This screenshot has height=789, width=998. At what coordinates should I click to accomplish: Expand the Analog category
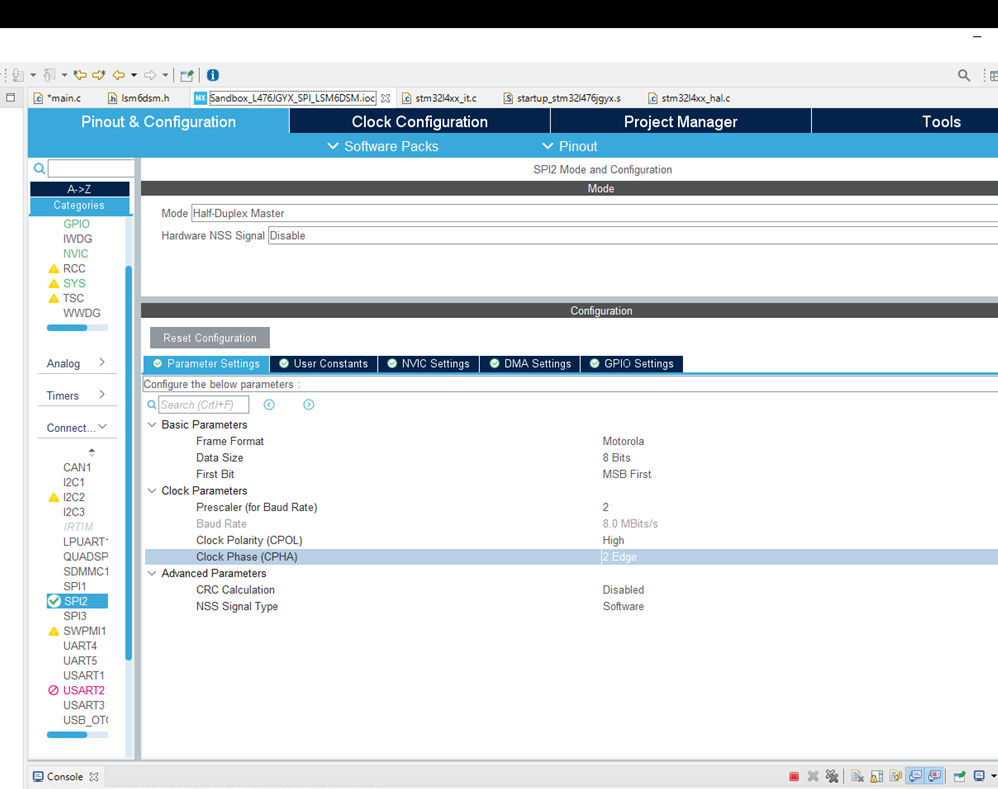tap(76, 363)
